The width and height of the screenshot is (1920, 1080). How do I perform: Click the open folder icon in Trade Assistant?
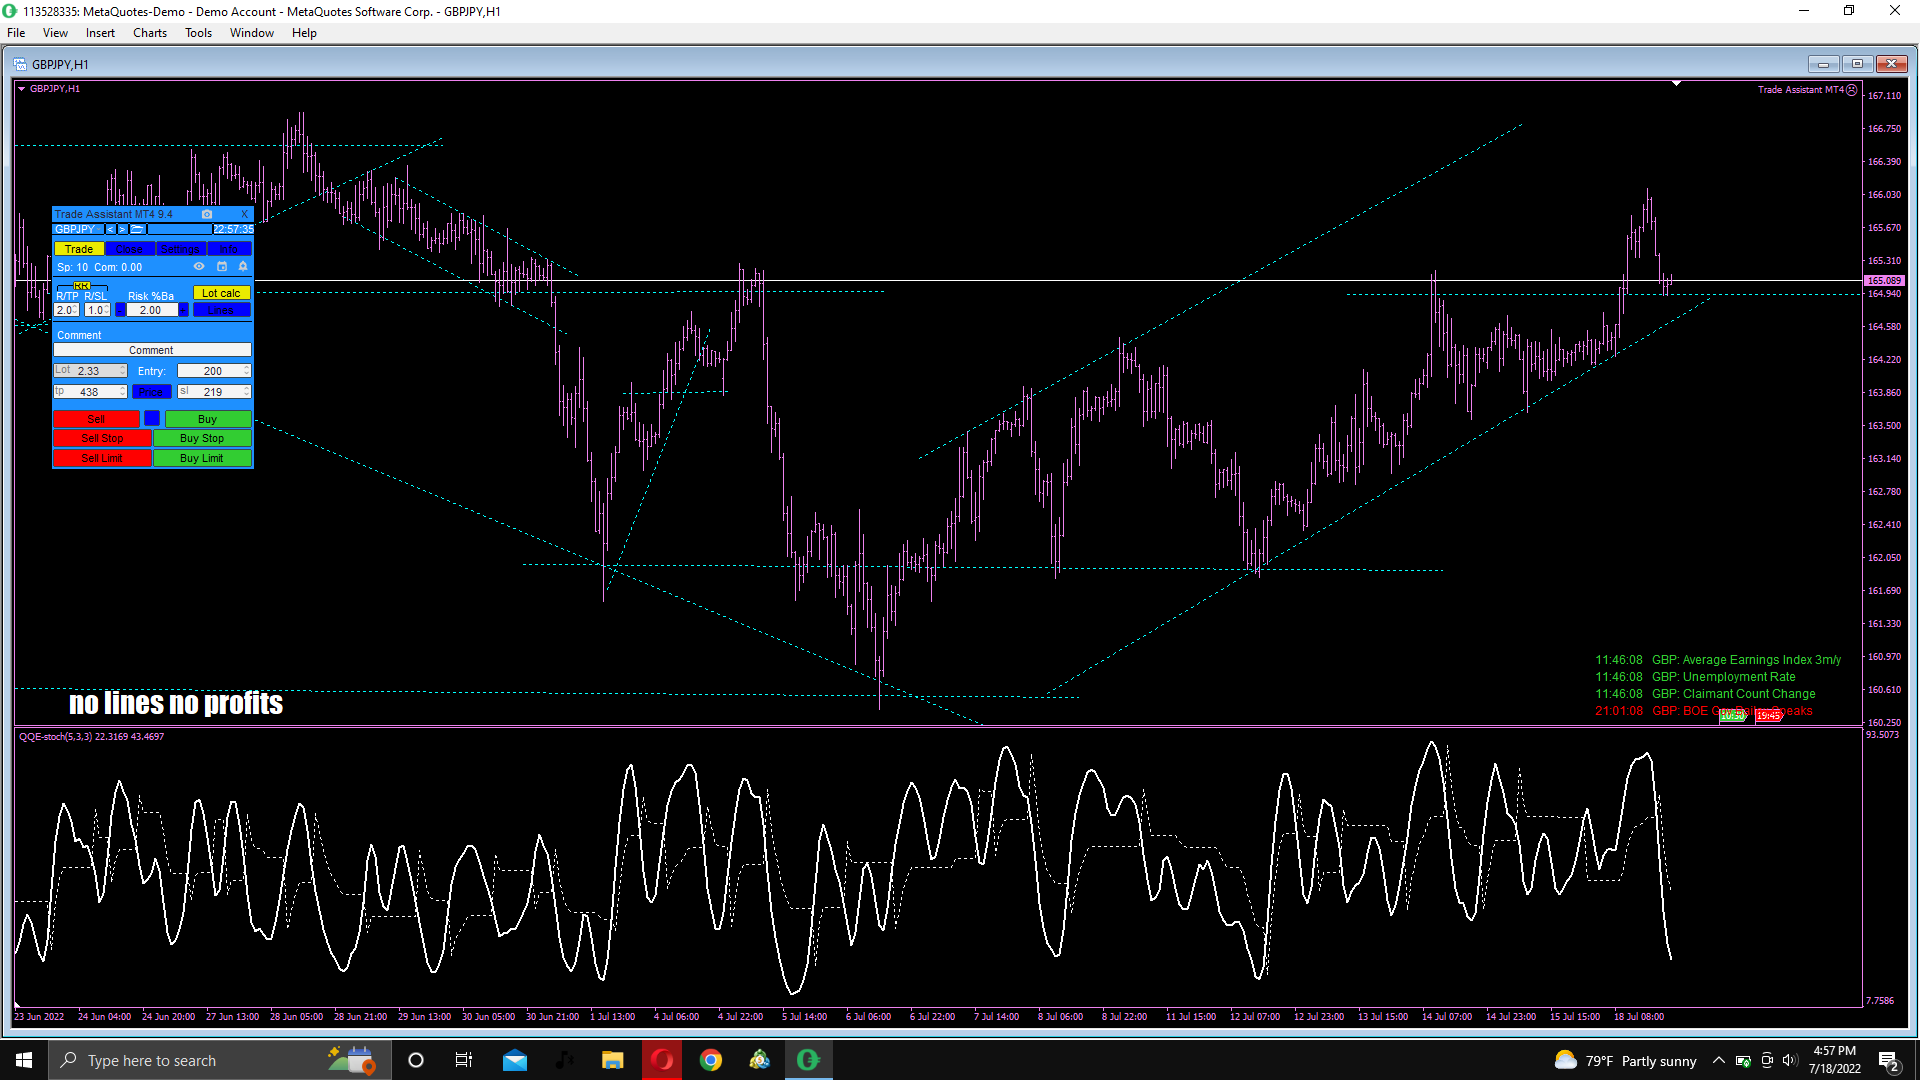[137, 229]
